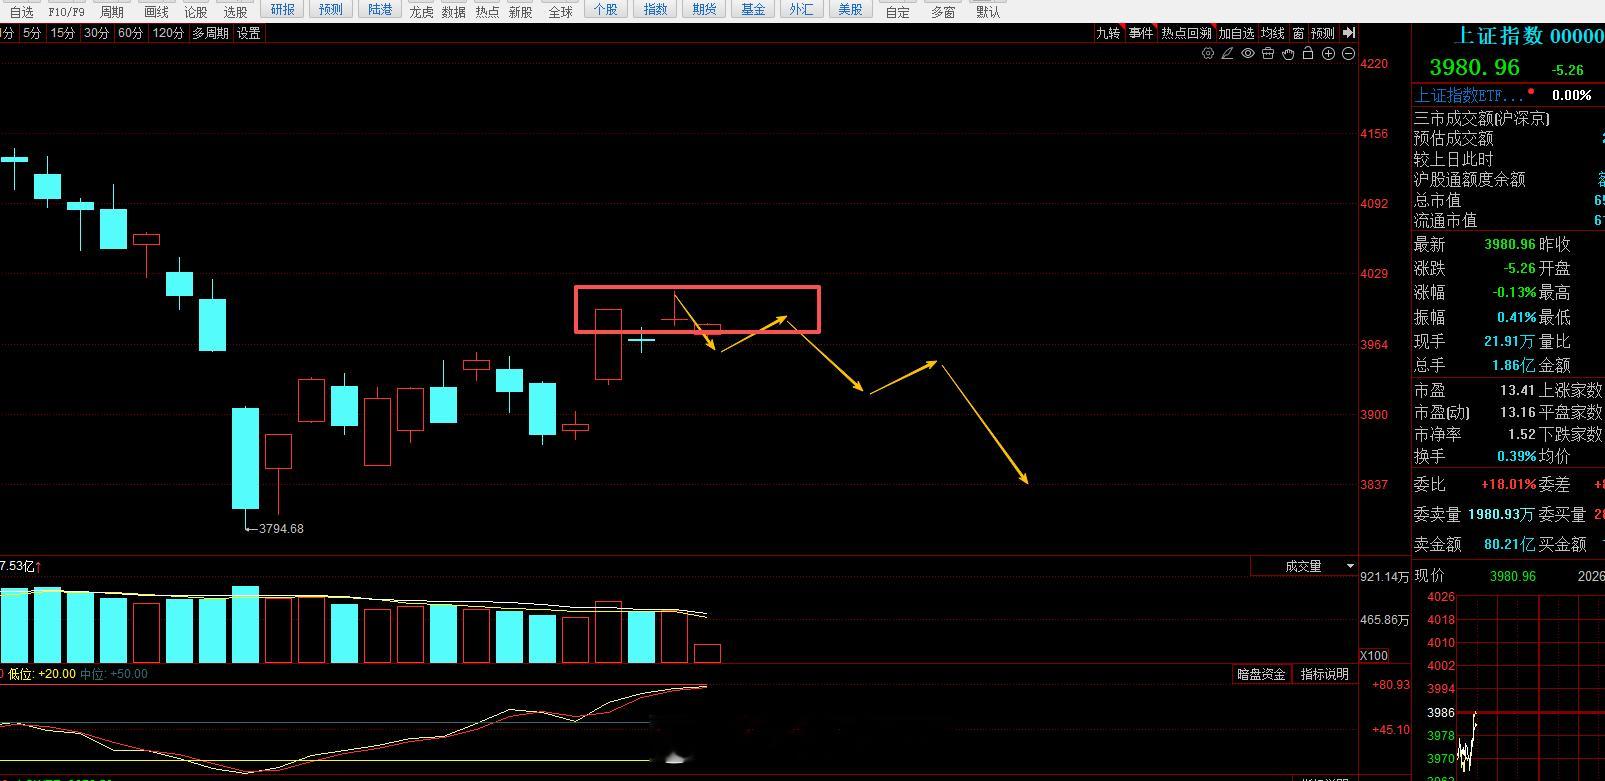Click the 预测 toolbar button at top
Viewport: 1605px width, 781px height.
coord(330,10)
